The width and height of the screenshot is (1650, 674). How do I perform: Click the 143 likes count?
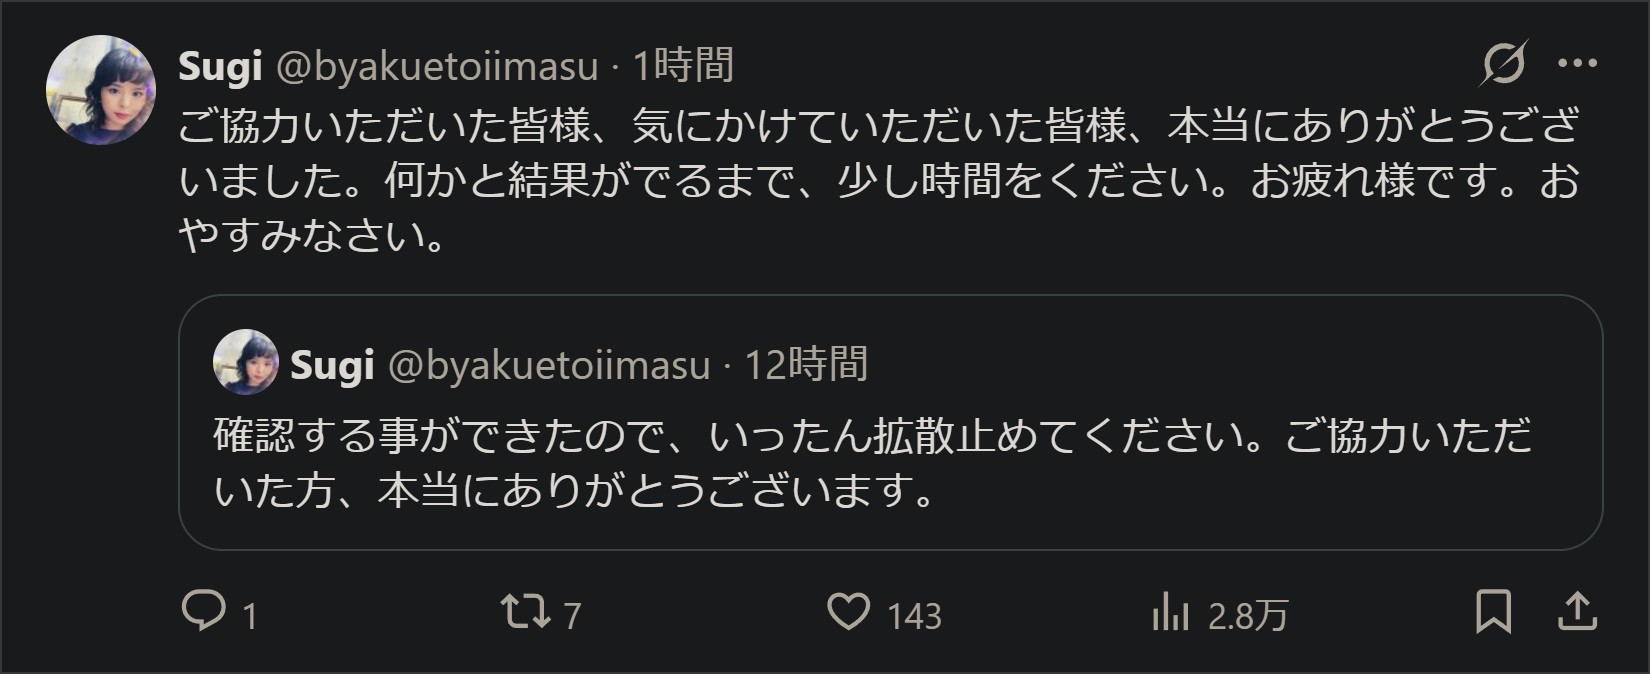pyautogui.click(x=914, y=615)
